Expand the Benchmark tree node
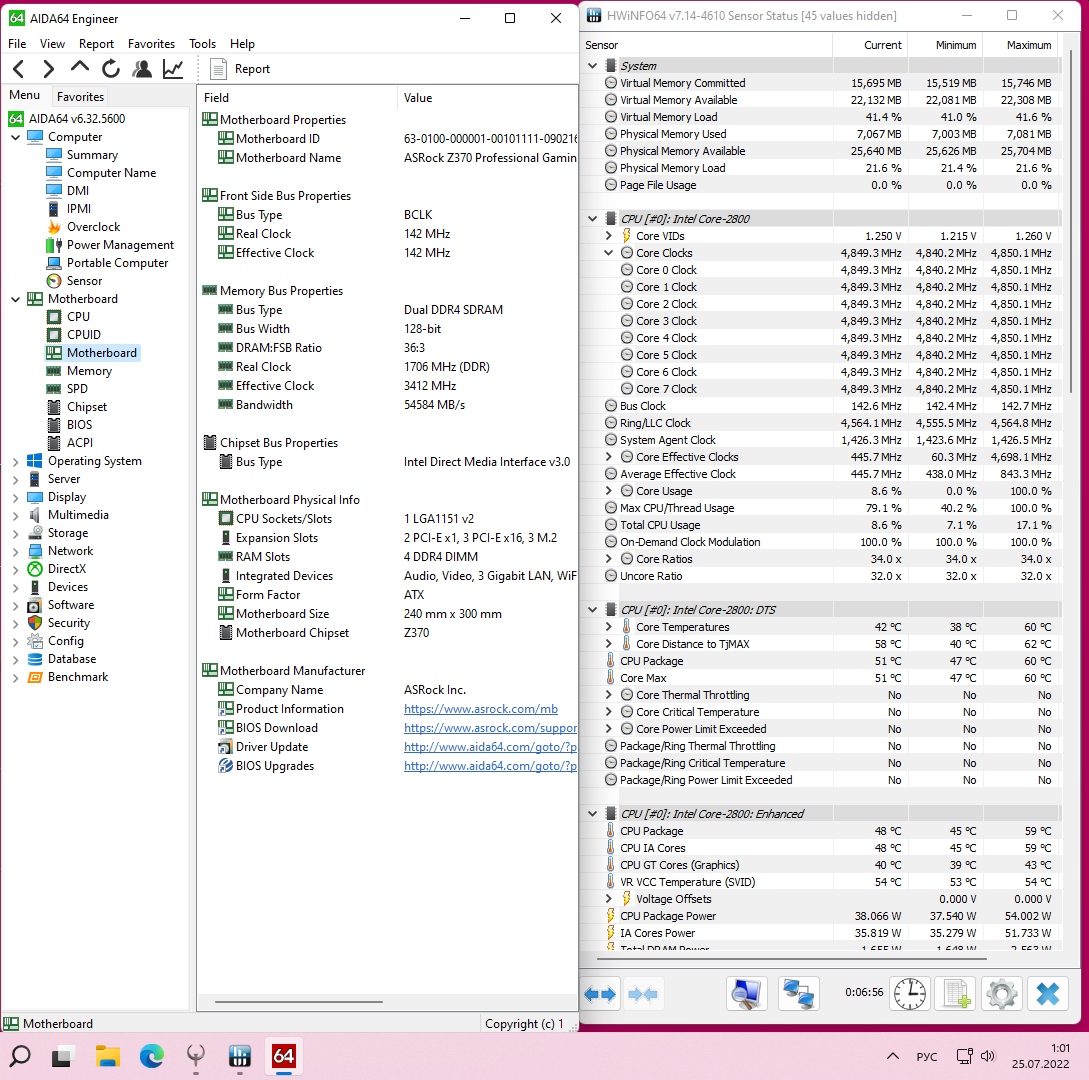 click(x=15, y=677)
